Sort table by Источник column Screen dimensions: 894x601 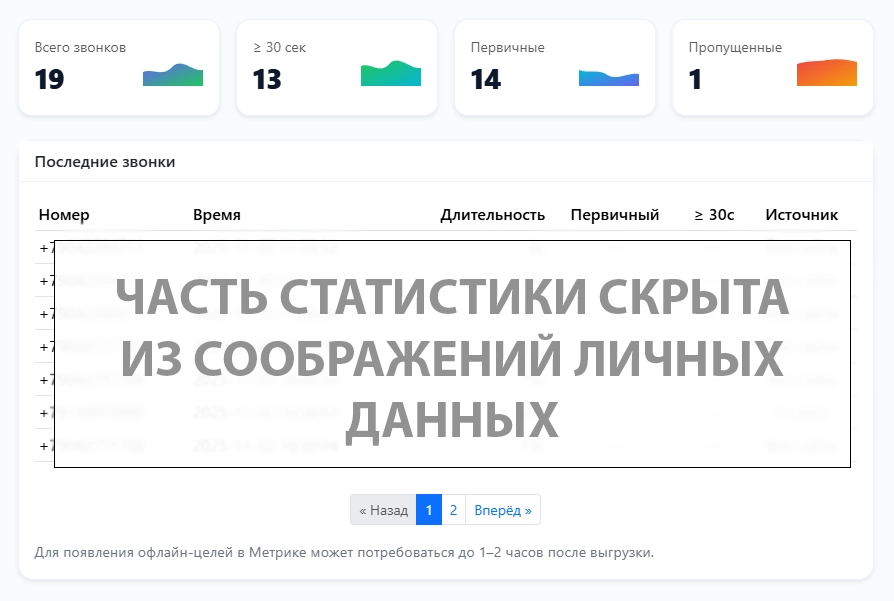pos(801,214)
